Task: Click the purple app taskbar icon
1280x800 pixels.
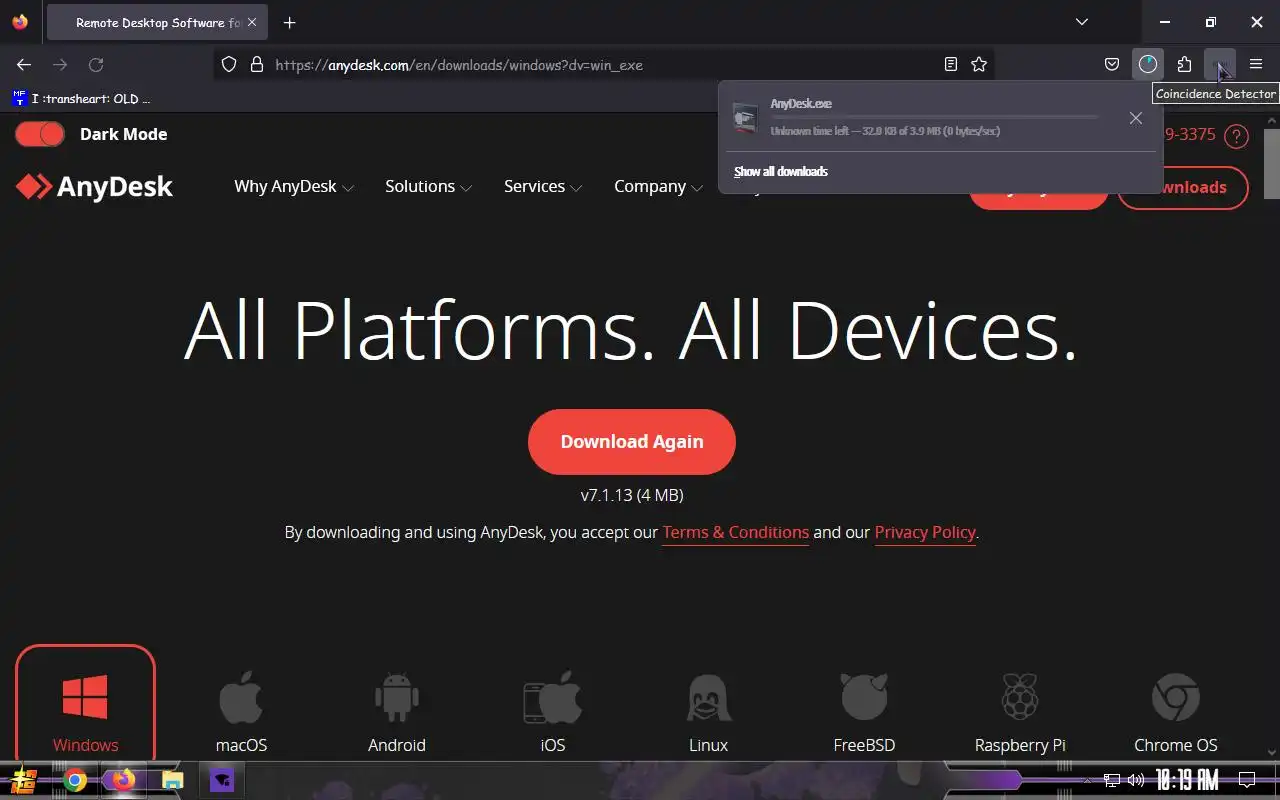Action: coord(222,780)
